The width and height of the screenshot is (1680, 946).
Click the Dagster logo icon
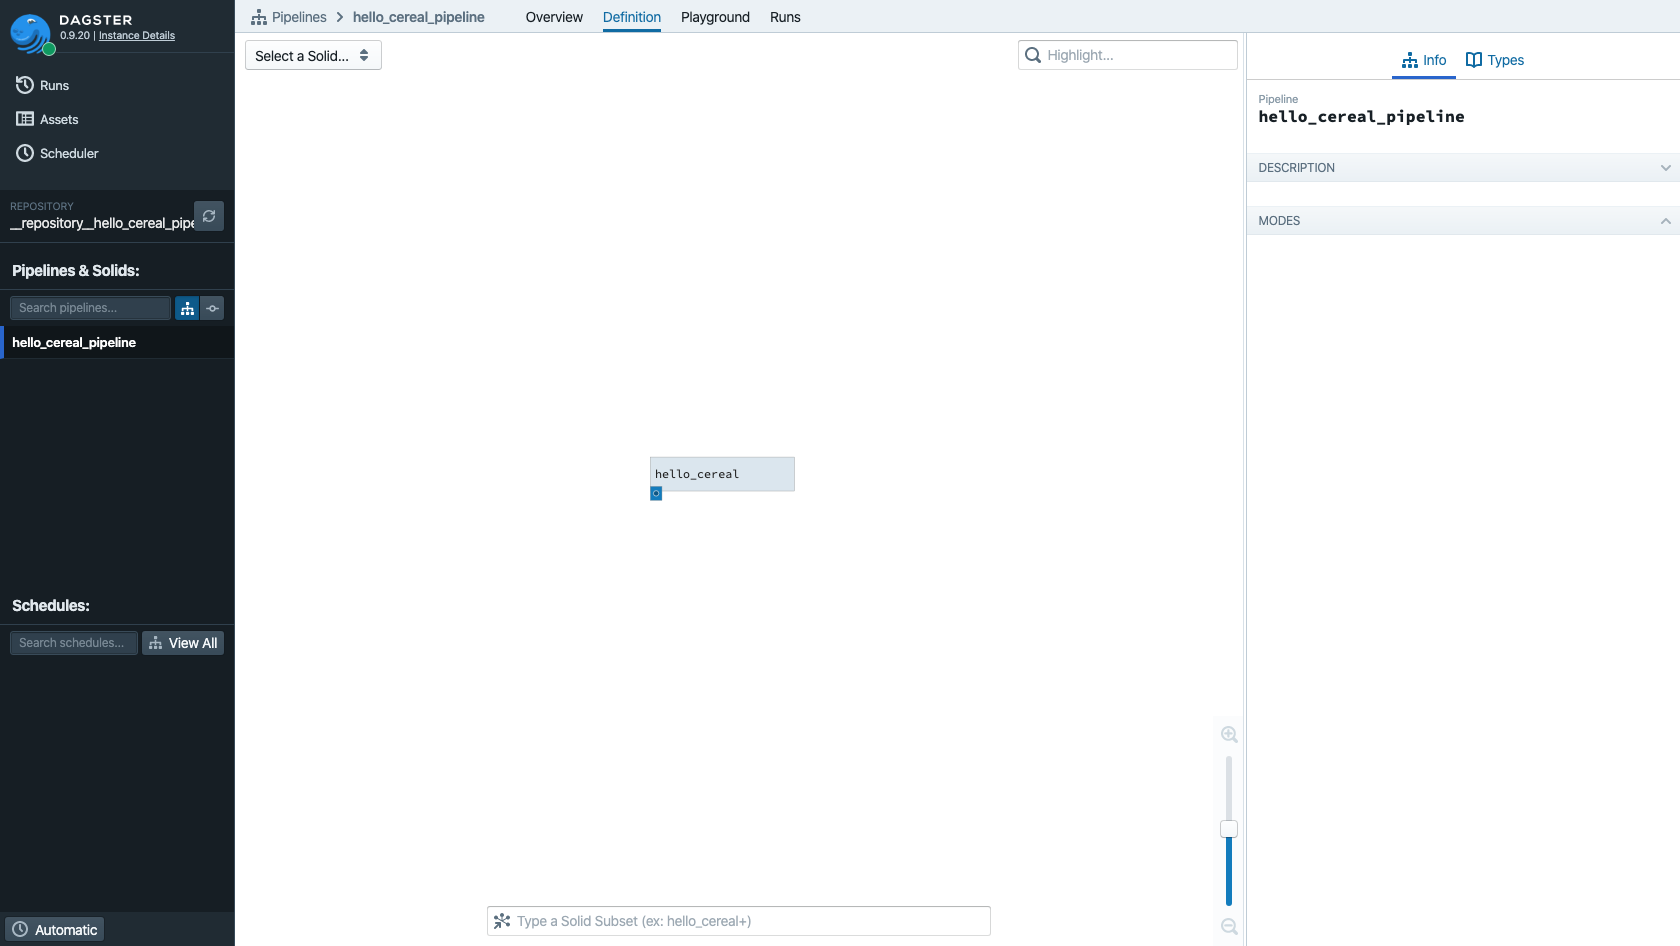pos(31,34)
